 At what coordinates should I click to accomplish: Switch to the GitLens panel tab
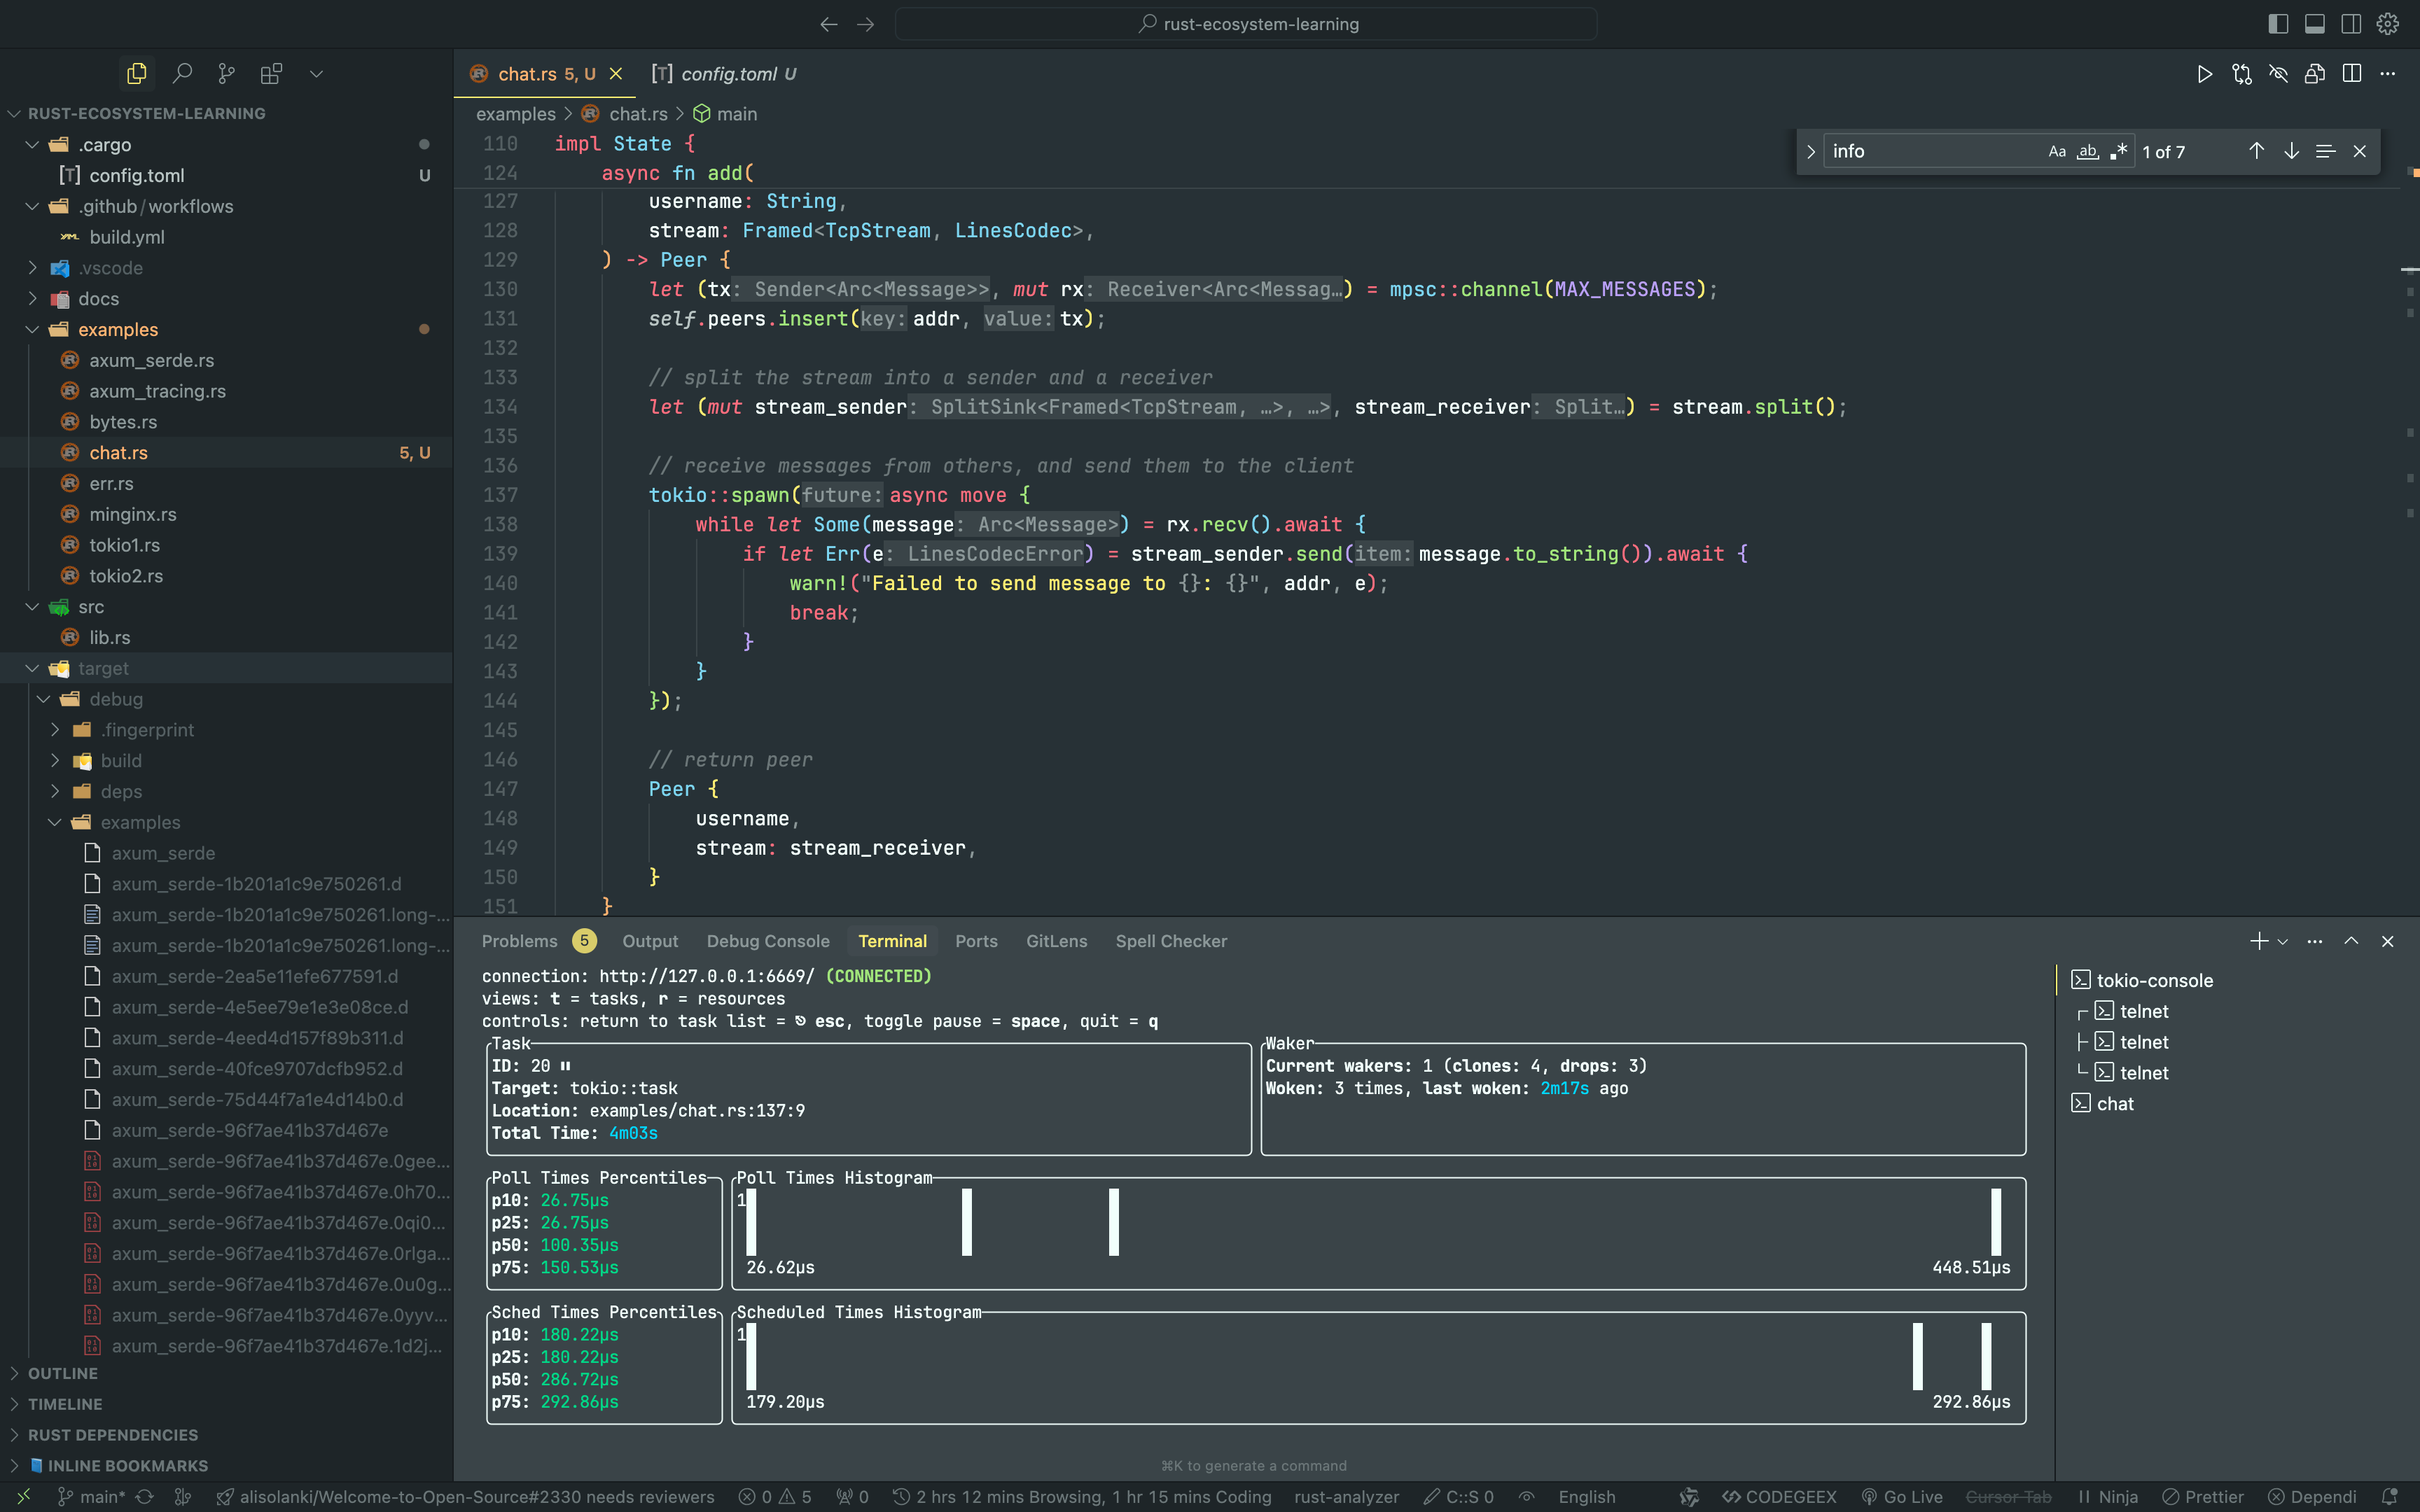[x=1056, y=941]
